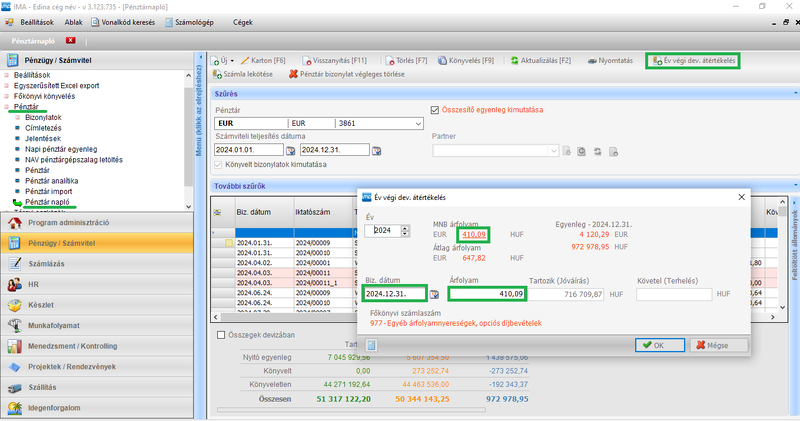This screenshot has height=421, width=800.
Task: Click partner refresh icon beside Partner field
Action: (597, 152)
